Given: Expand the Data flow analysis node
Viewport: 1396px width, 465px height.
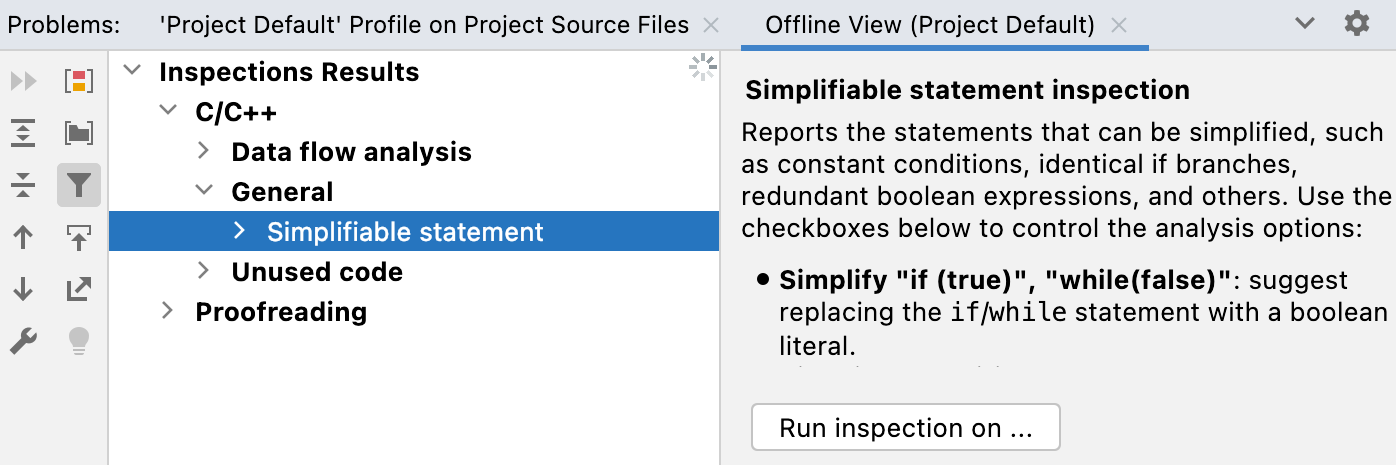Looking at the screenshot, I should [203, 151].
